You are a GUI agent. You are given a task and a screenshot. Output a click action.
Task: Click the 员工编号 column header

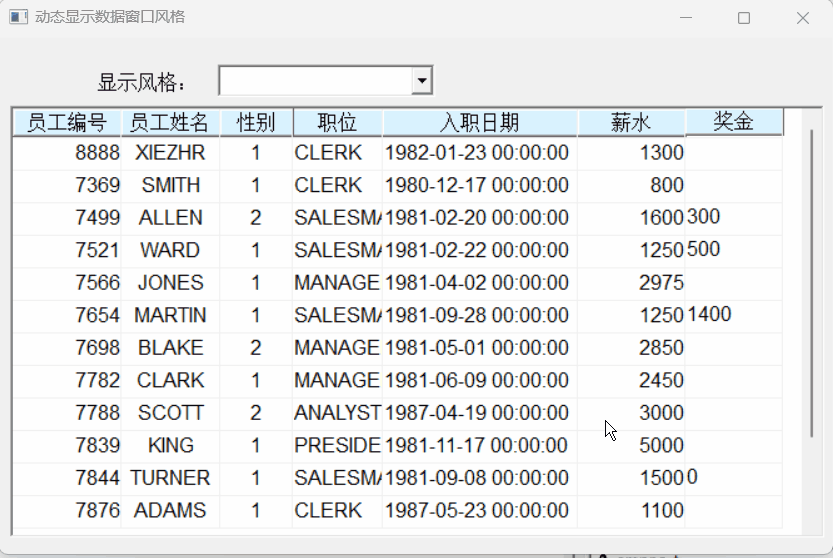(x=67, y=122)
